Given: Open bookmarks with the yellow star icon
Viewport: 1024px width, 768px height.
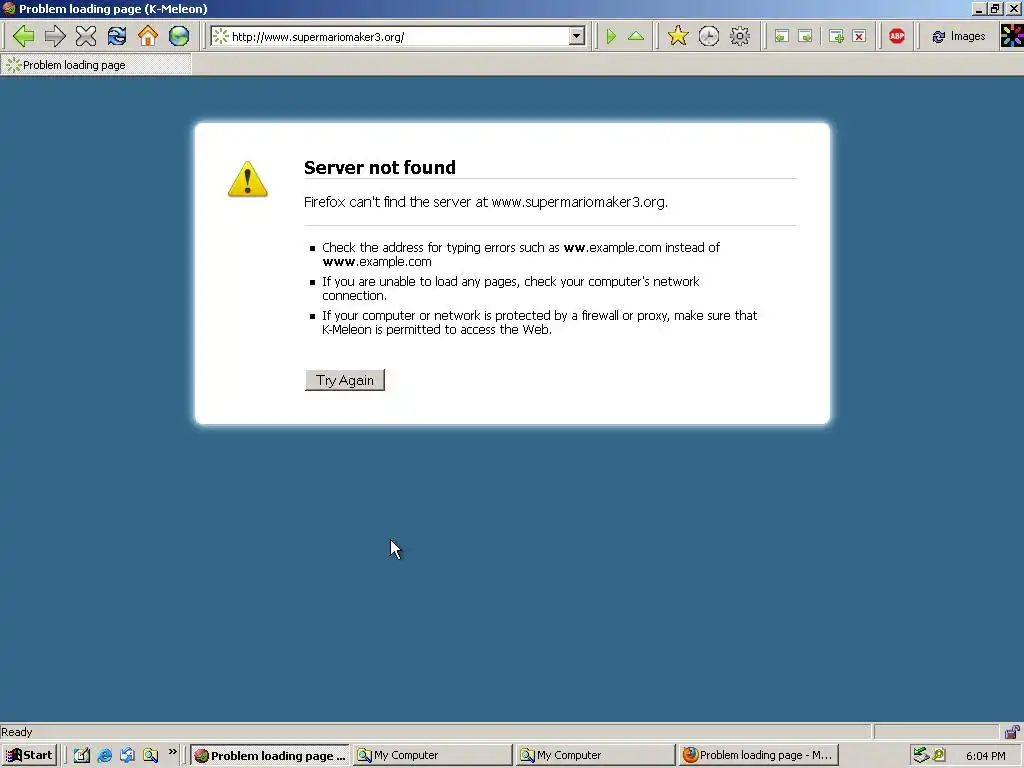Looking at the screenshot, I should pos(678,36).
